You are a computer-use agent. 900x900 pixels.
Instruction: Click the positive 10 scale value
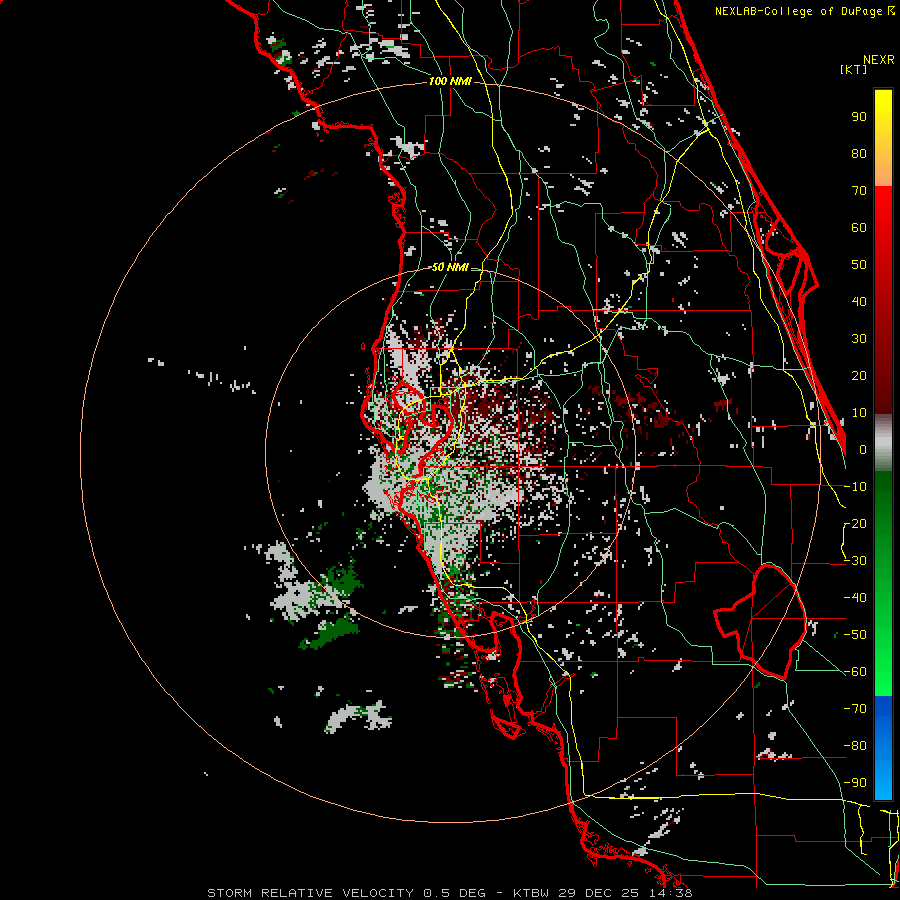[859, 413]
